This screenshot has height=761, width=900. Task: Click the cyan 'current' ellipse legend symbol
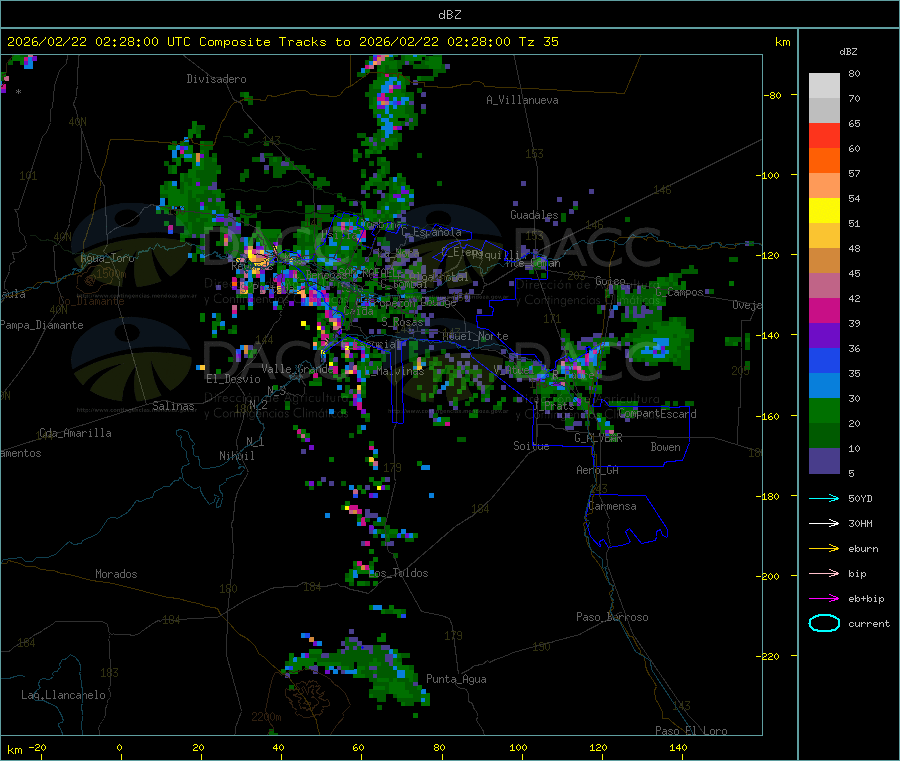click(824, 623)
